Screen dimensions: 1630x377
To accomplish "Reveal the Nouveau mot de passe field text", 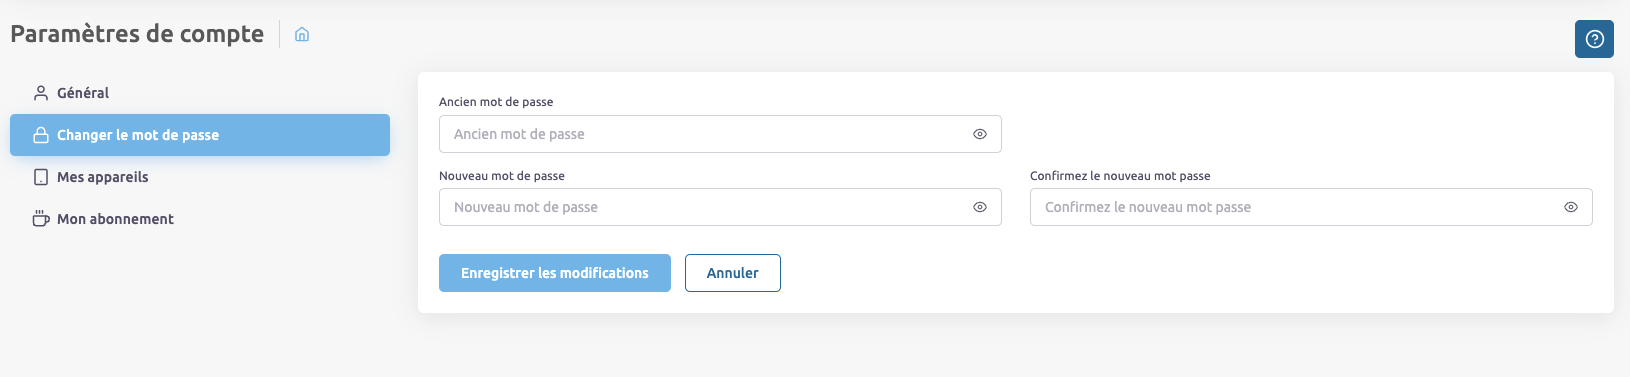I will (x=980, y=207).
